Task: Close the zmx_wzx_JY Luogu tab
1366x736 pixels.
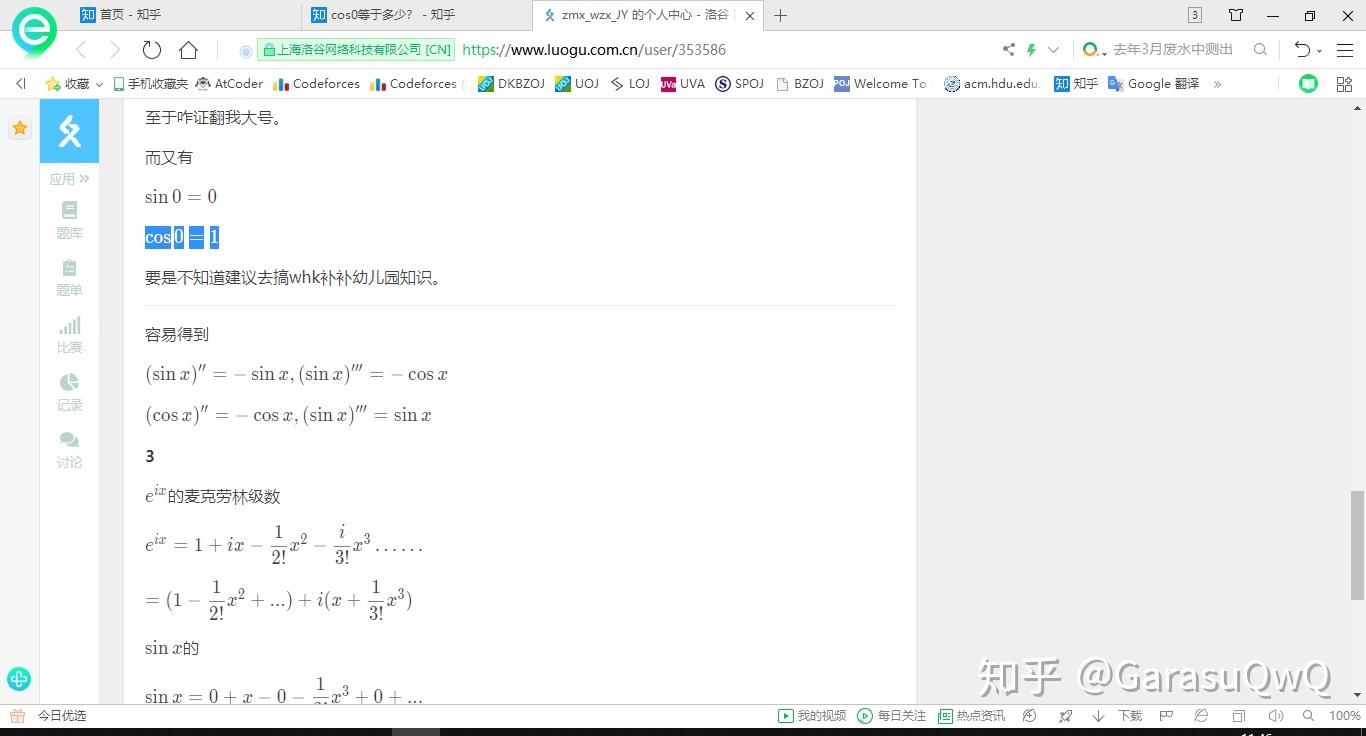Action: [750, 15]
